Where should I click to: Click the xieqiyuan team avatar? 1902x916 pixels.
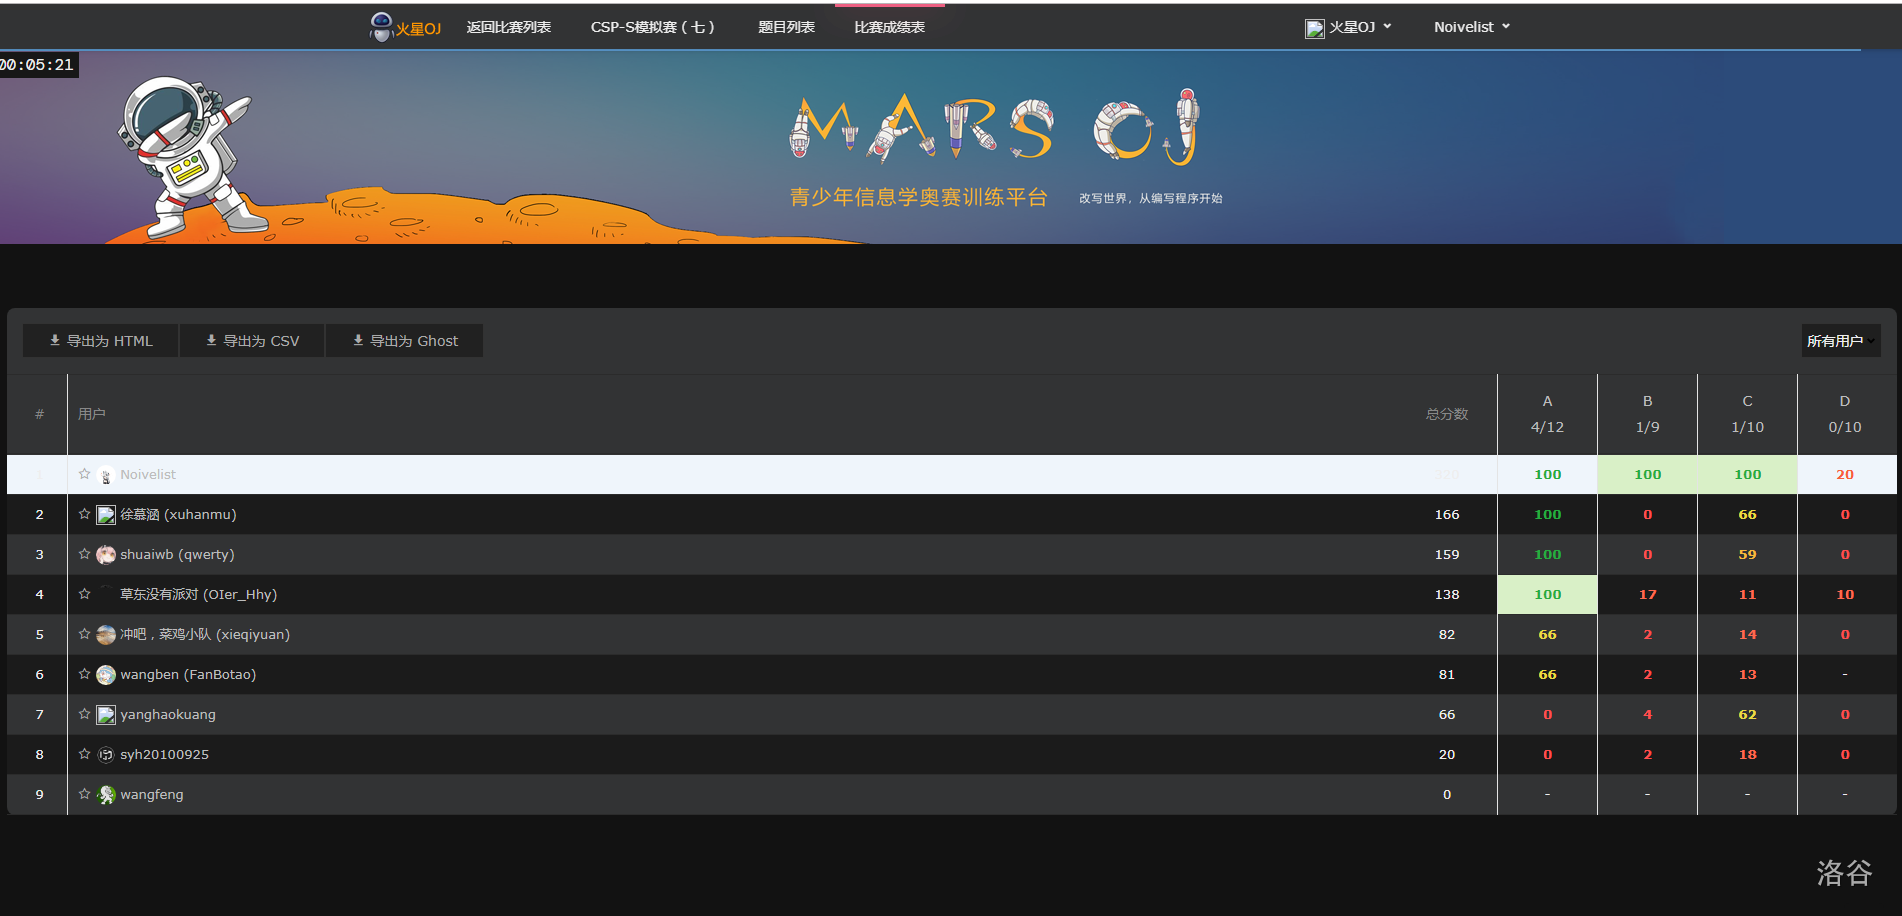tap(106, 635)
